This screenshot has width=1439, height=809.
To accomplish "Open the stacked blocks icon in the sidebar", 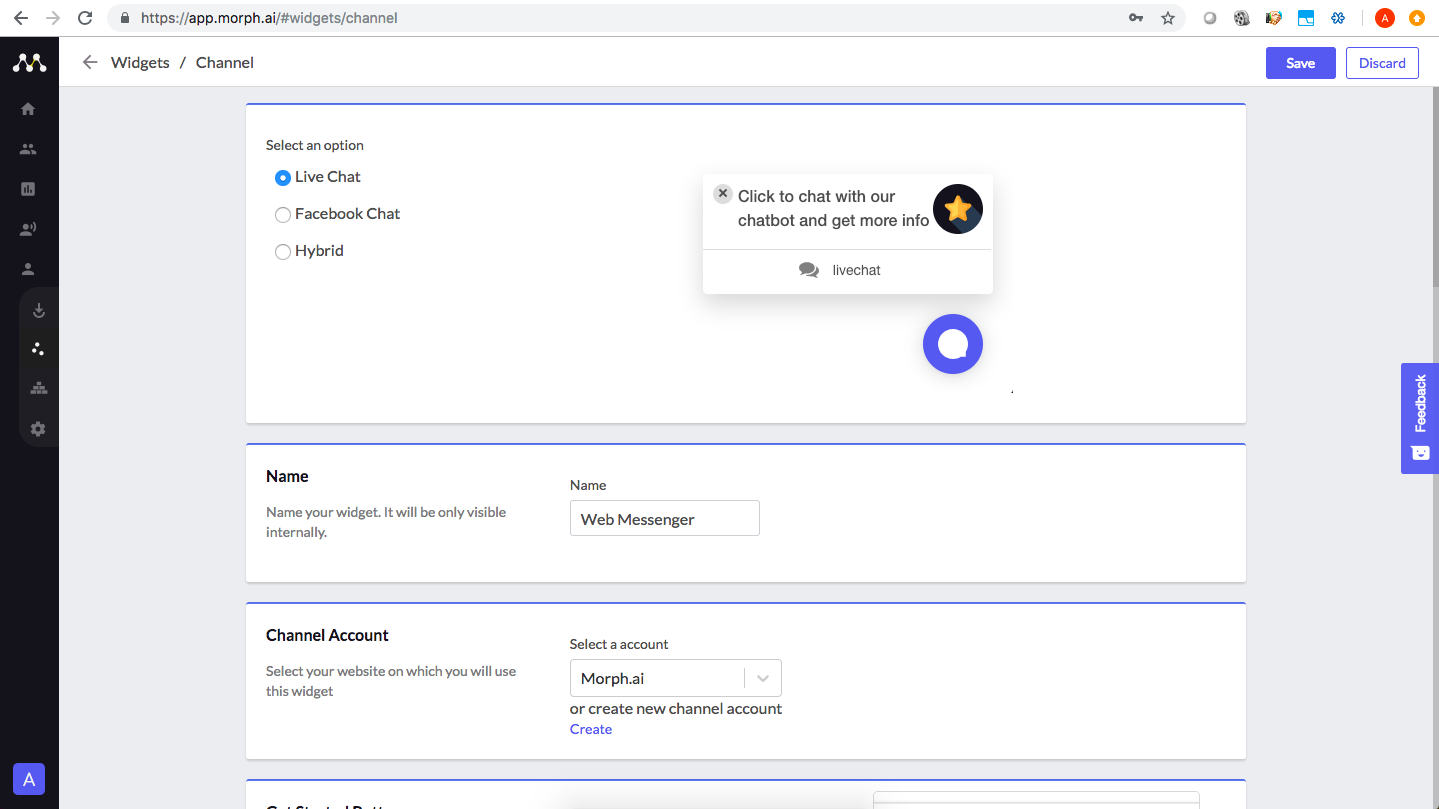I will (x=39, y=388).
